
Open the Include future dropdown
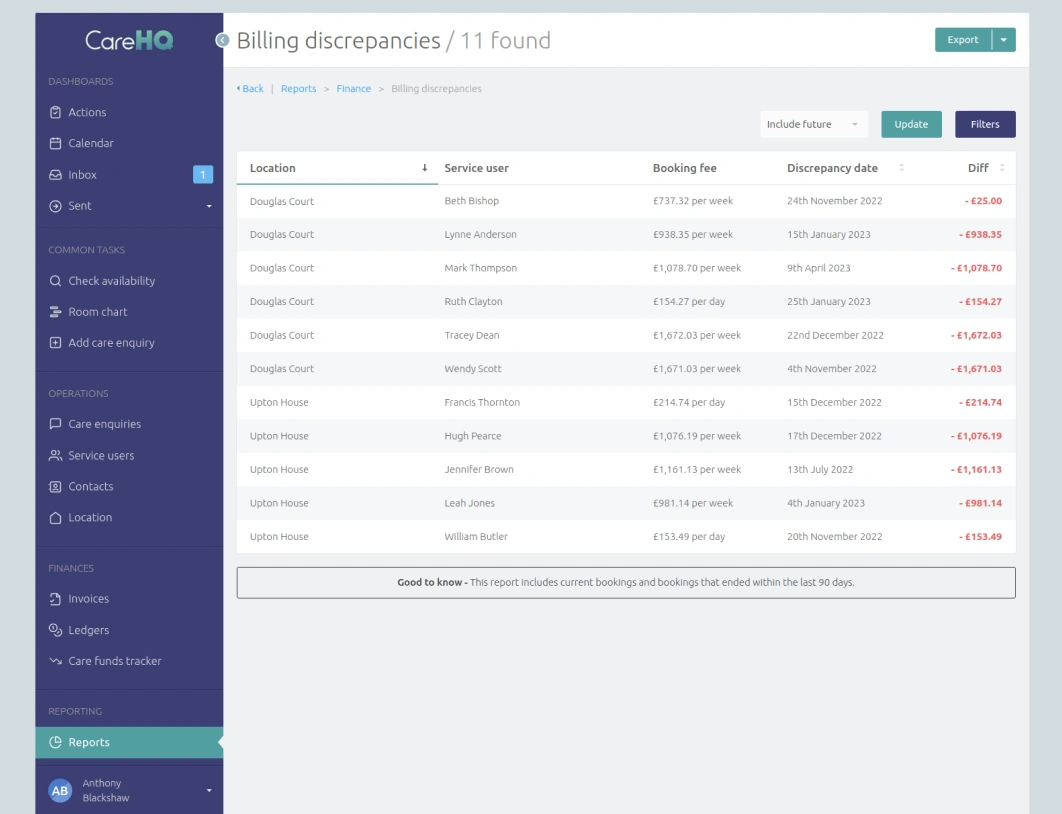(x=814, y=124)
